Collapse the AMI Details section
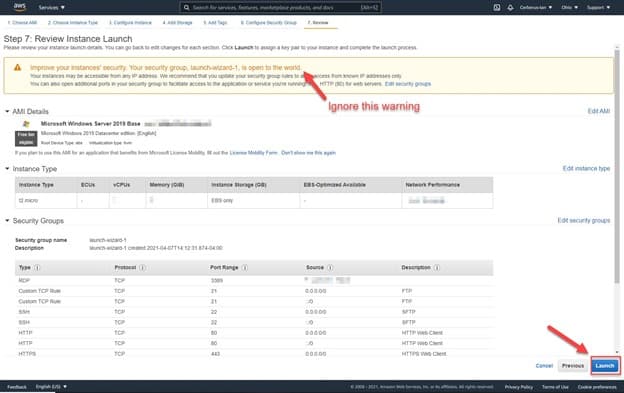Image resolution: width=624 pixels, height=393 pixels. click(x=7, y=111)
